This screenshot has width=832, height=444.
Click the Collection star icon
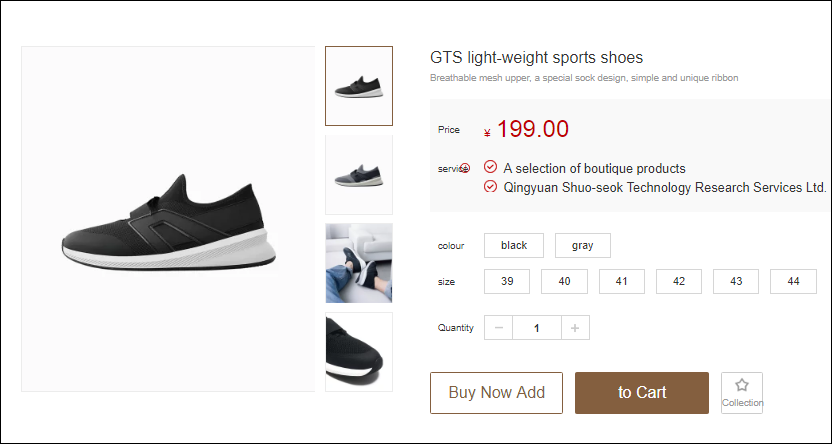click(x=741, y=386)
